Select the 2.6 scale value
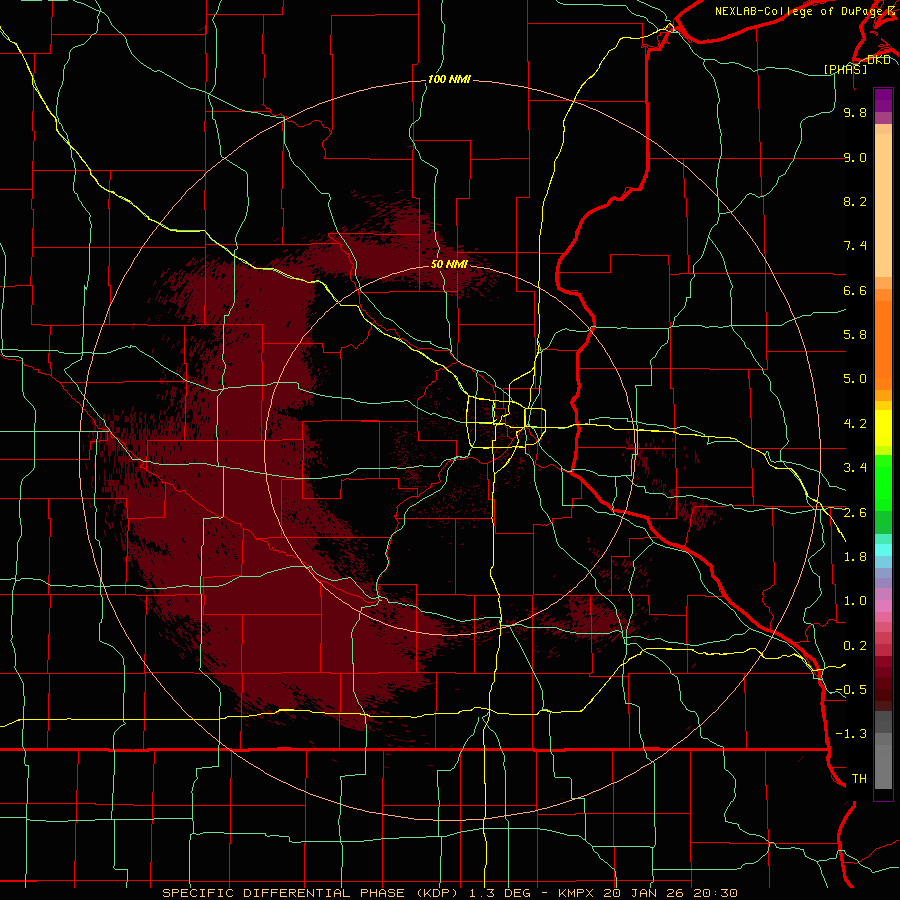Image resolution: width=900 pixels, height=900 pixels. click(855, 513)
